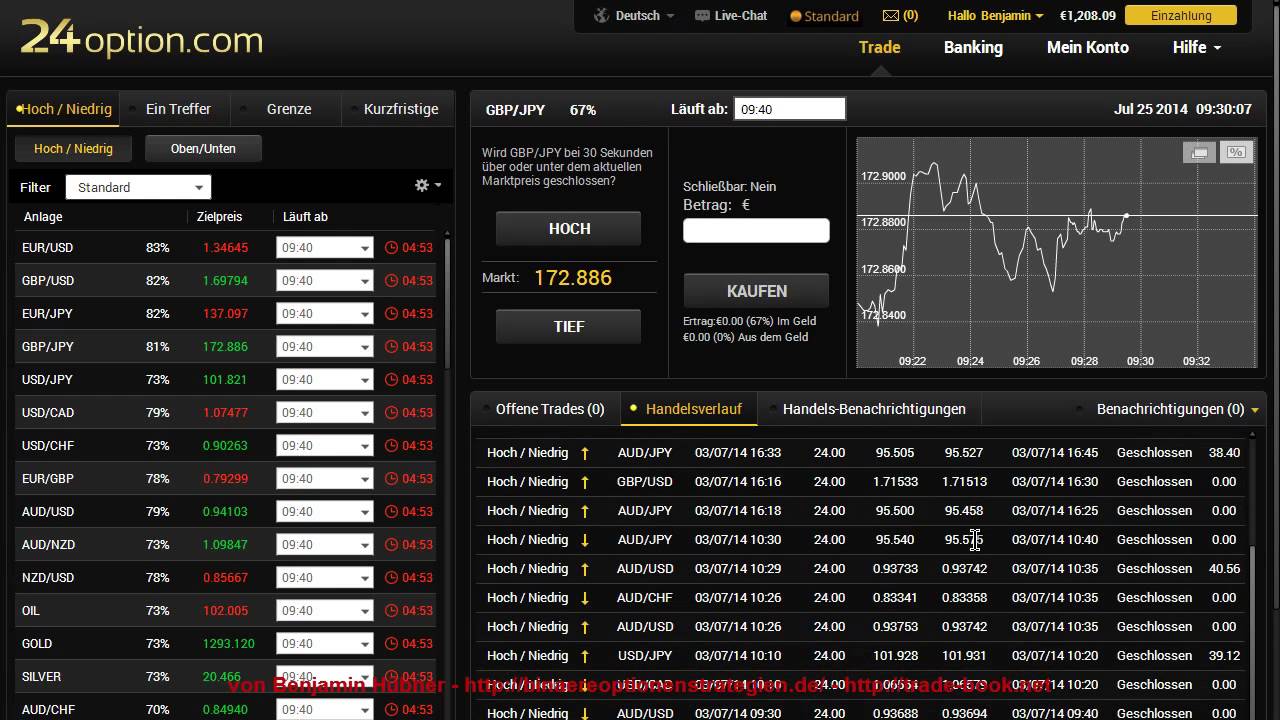1280x720 pixels.
Task: Click the clock icon in OIL row
Action: point(391,611)
